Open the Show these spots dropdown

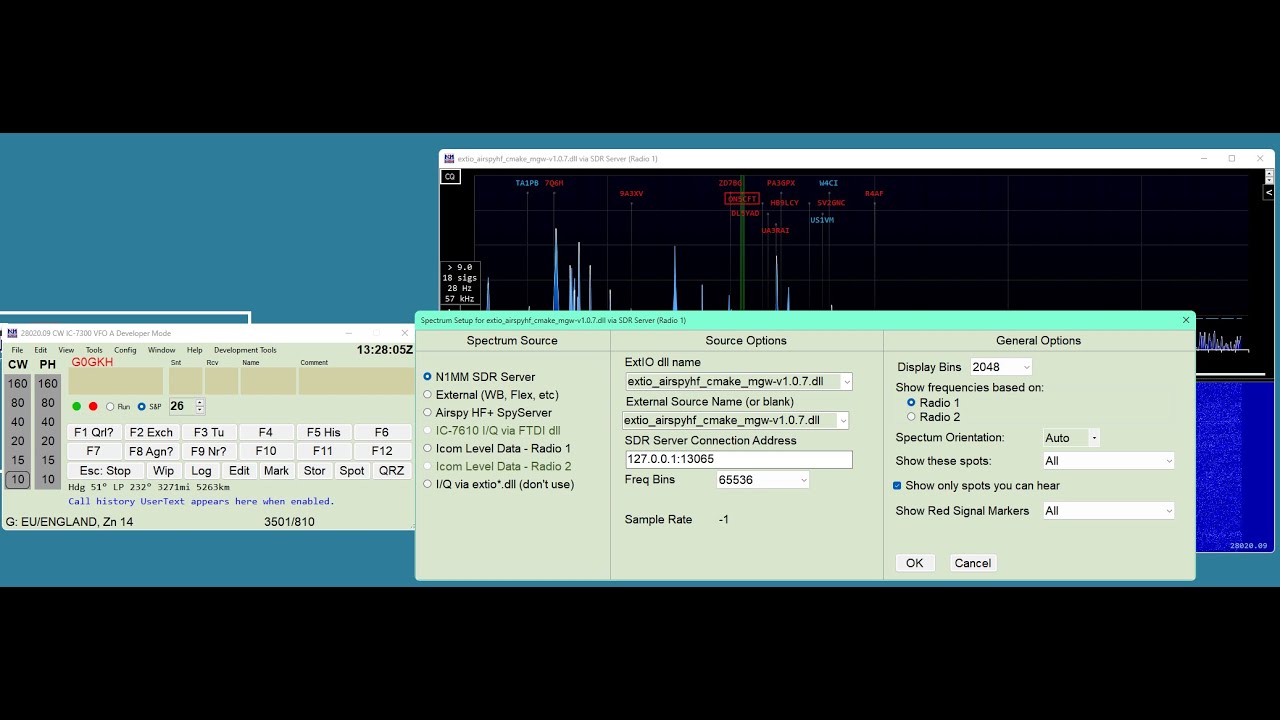coord(1169,461)
